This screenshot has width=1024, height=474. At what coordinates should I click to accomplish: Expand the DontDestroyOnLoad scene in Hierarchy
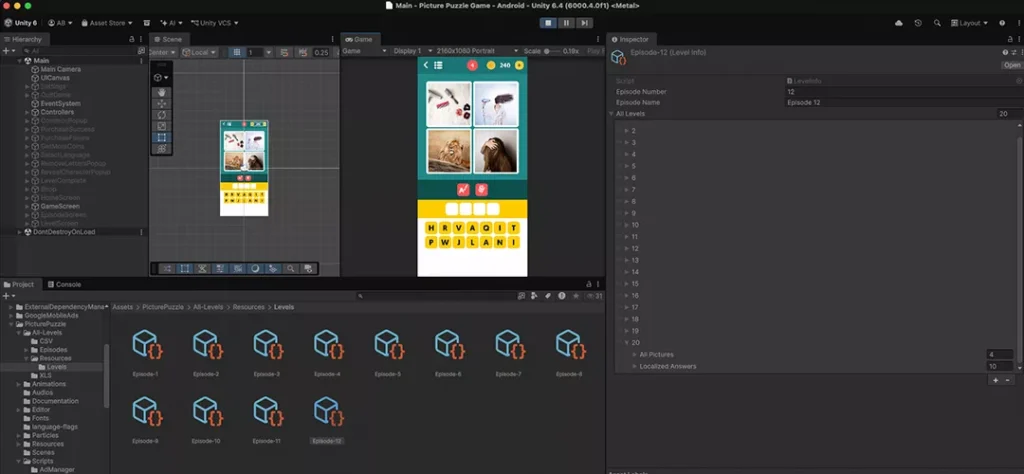20,232
